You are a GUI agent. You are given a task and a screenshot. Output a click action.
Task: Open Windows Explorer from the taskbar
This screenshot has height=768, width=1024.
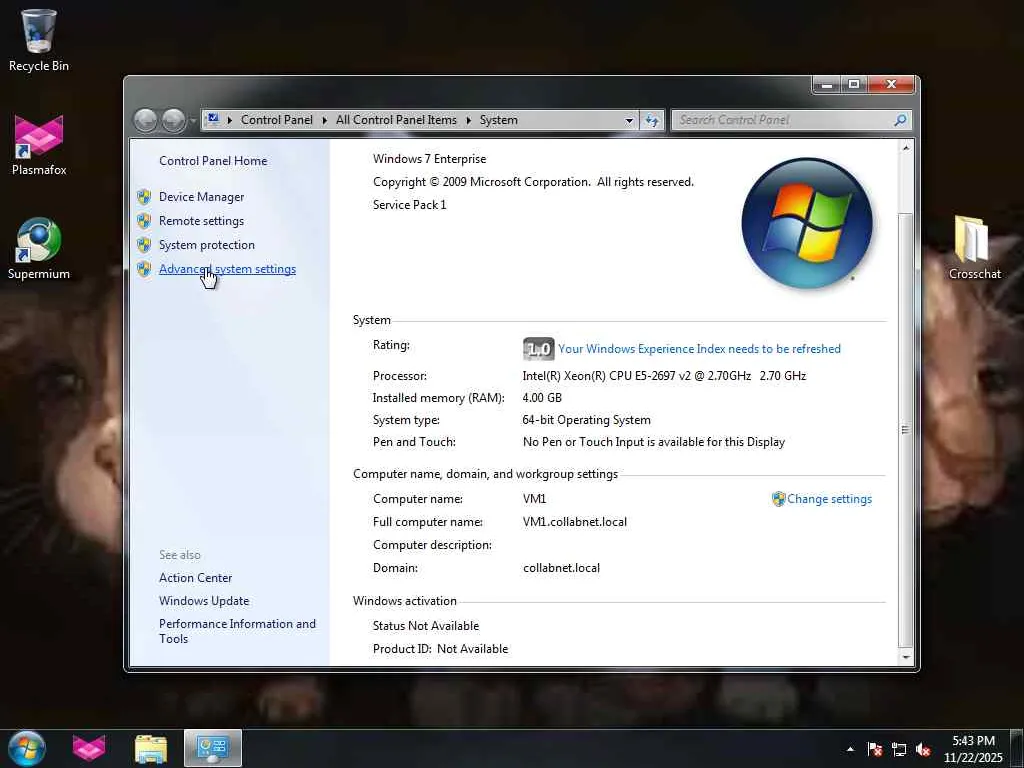151,748
